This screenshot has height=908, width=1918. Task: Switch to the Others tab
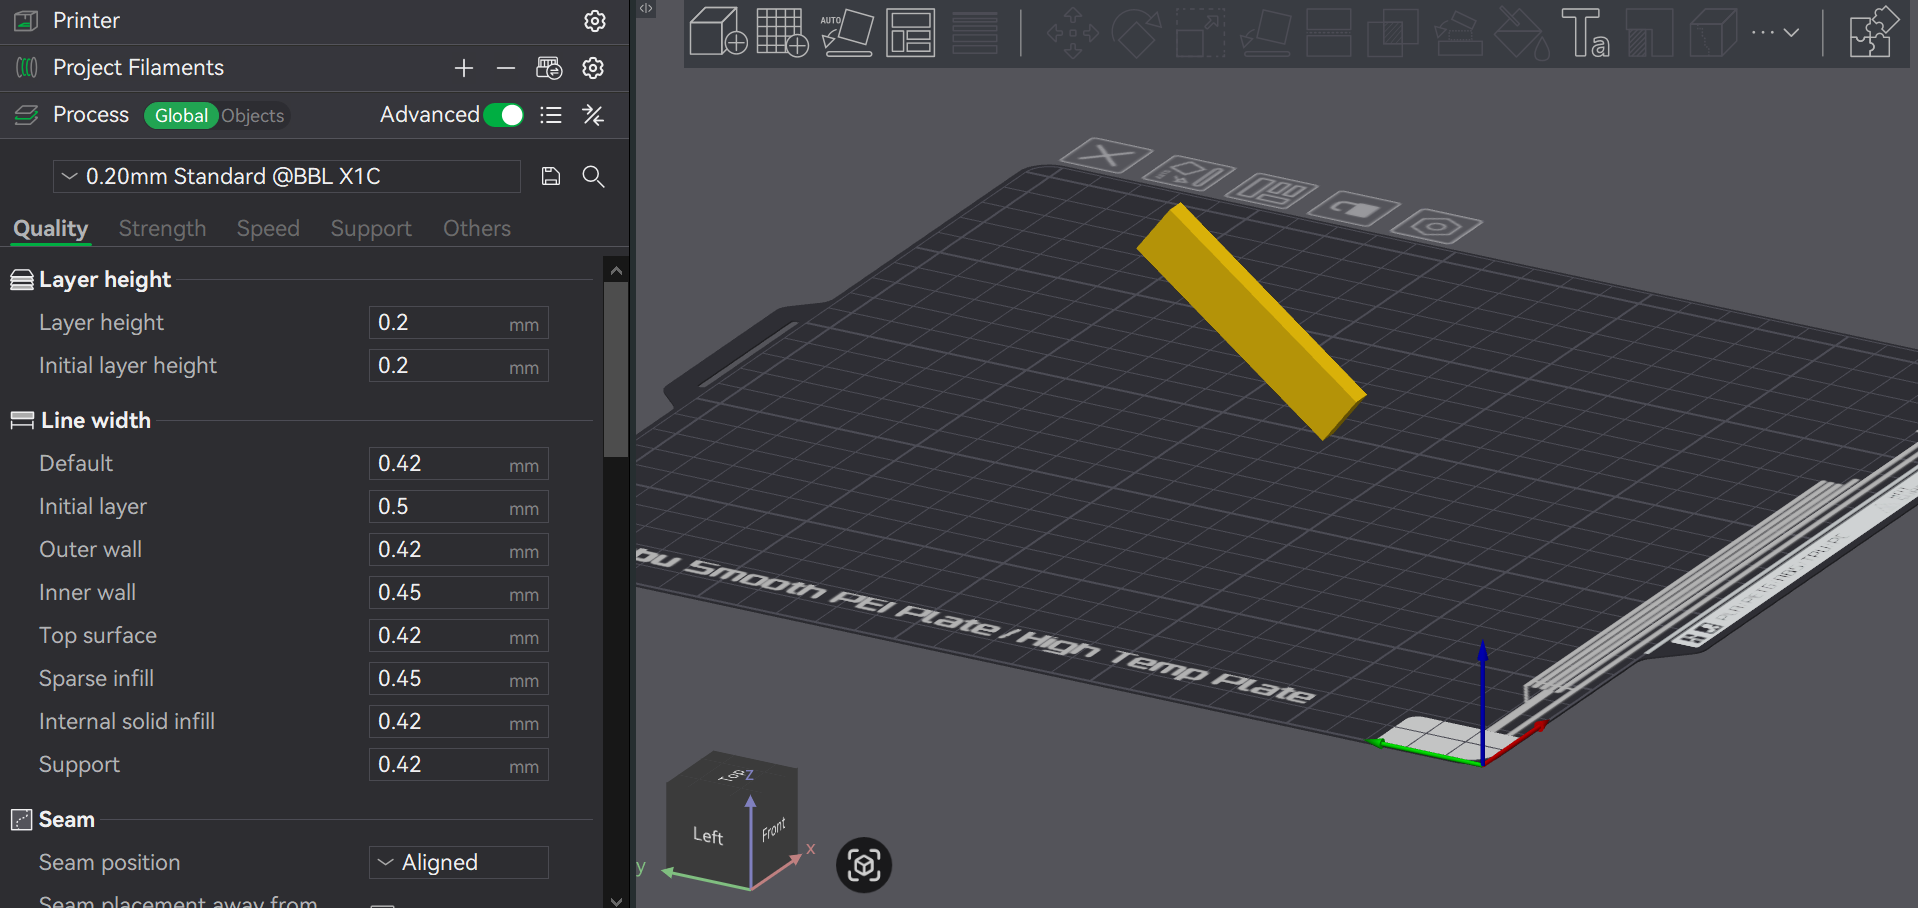tap(477, 228)
